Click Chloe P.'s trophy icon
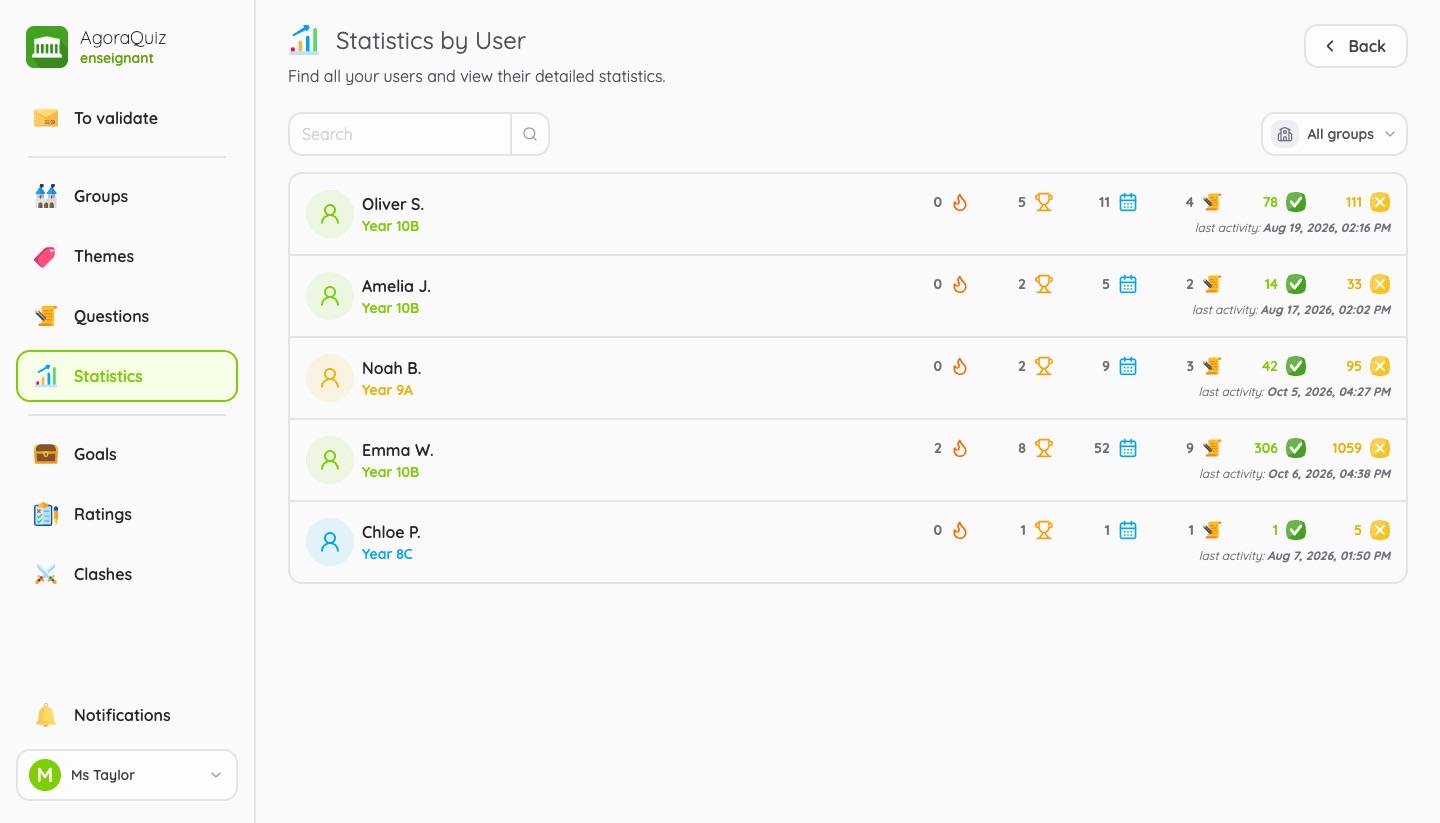Image resolution: width=1440 pixels, height=823 pixels. [1044, 530]
